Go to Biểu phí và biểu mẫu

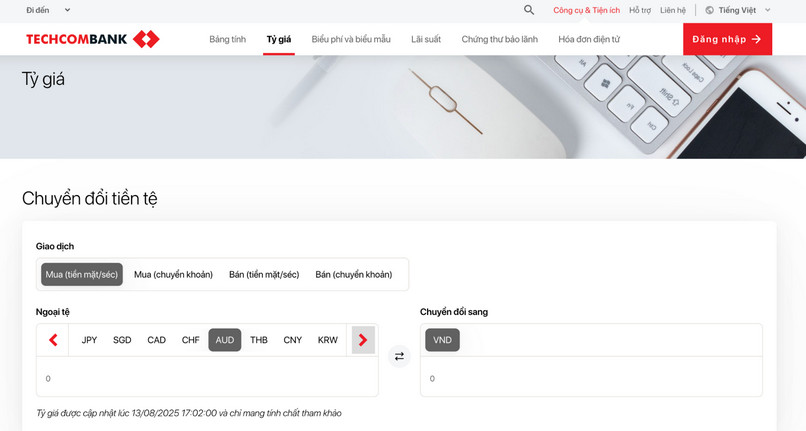point(351,39)
